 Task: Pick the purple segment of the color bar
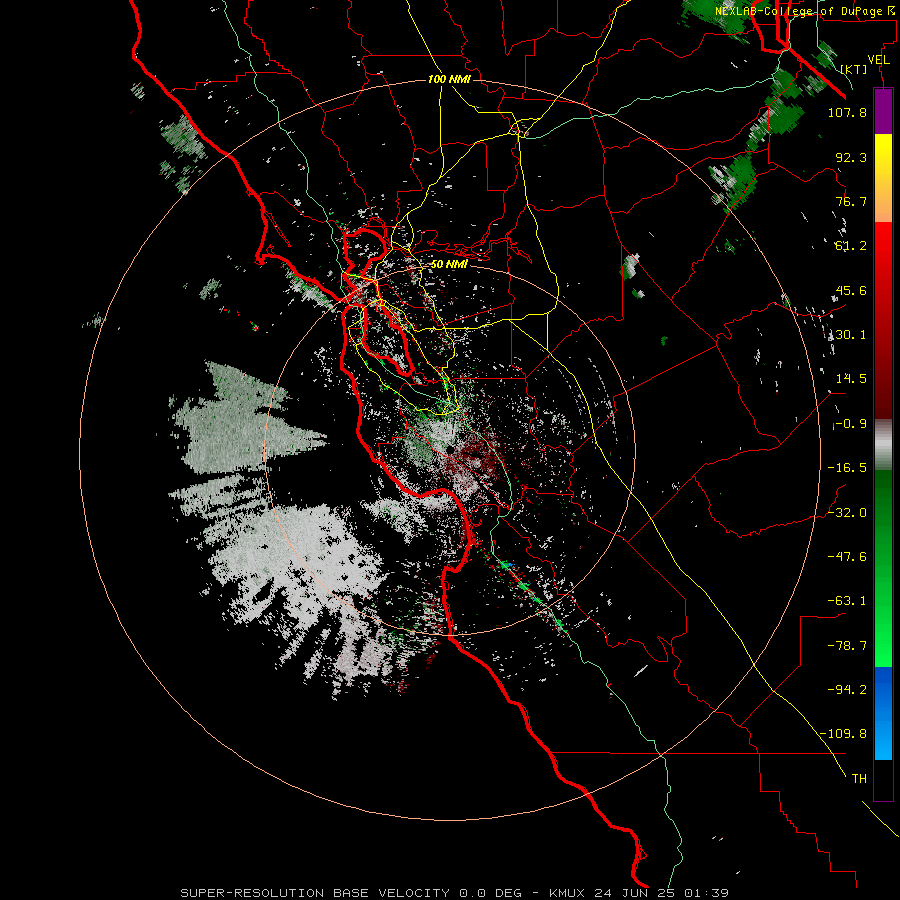click(883, 111)
